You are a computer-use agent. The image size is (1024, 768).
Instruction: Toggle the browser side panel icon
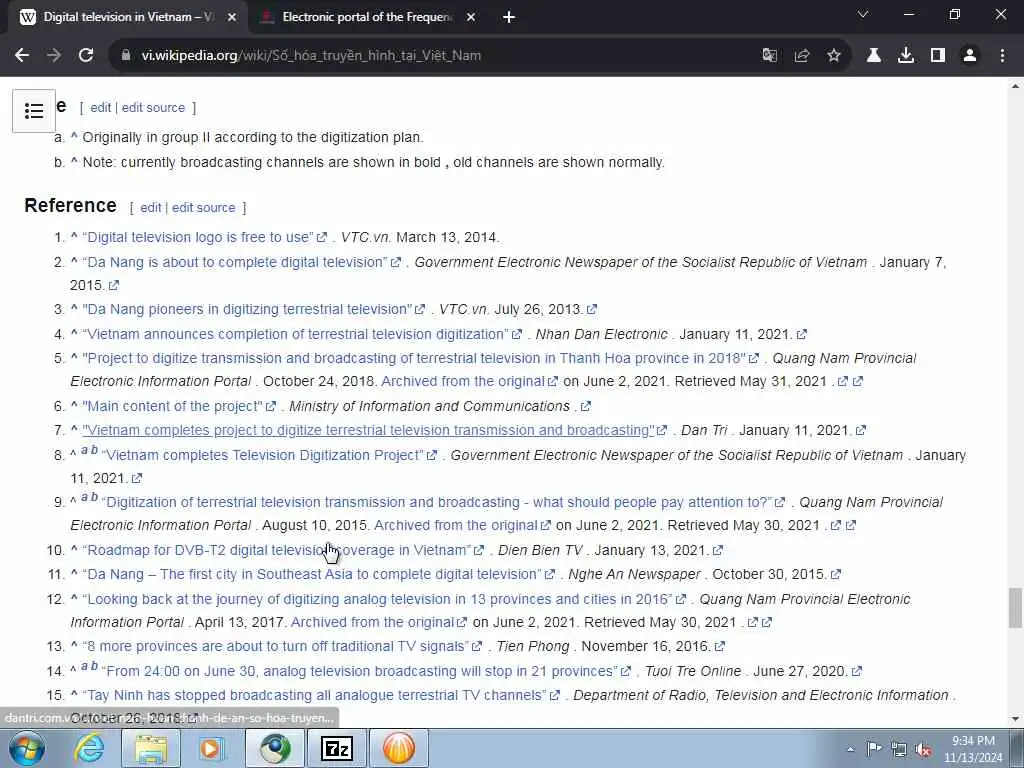tap(938, 56)
